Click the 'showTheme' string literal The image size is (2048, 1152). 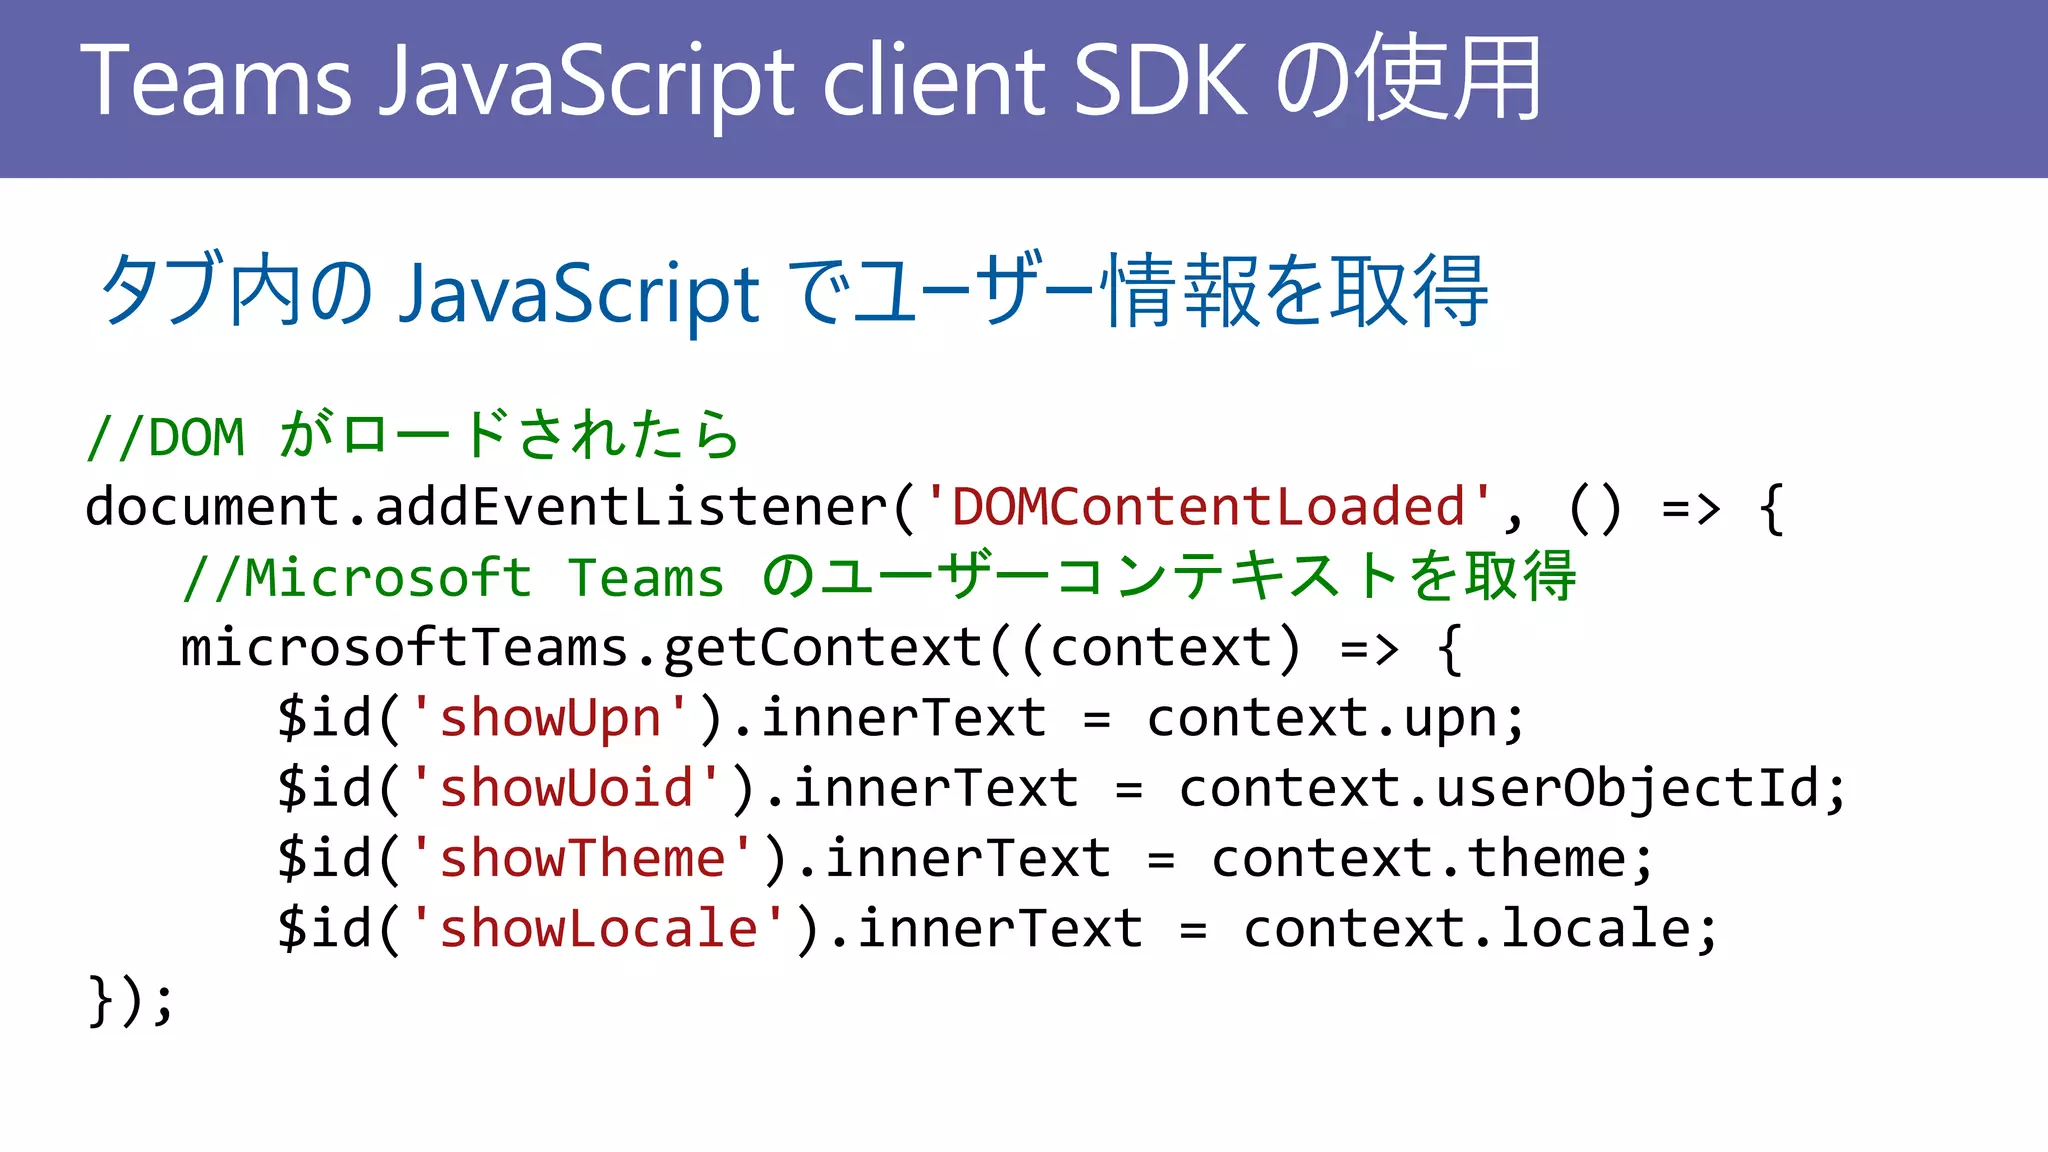click(582, 857)
